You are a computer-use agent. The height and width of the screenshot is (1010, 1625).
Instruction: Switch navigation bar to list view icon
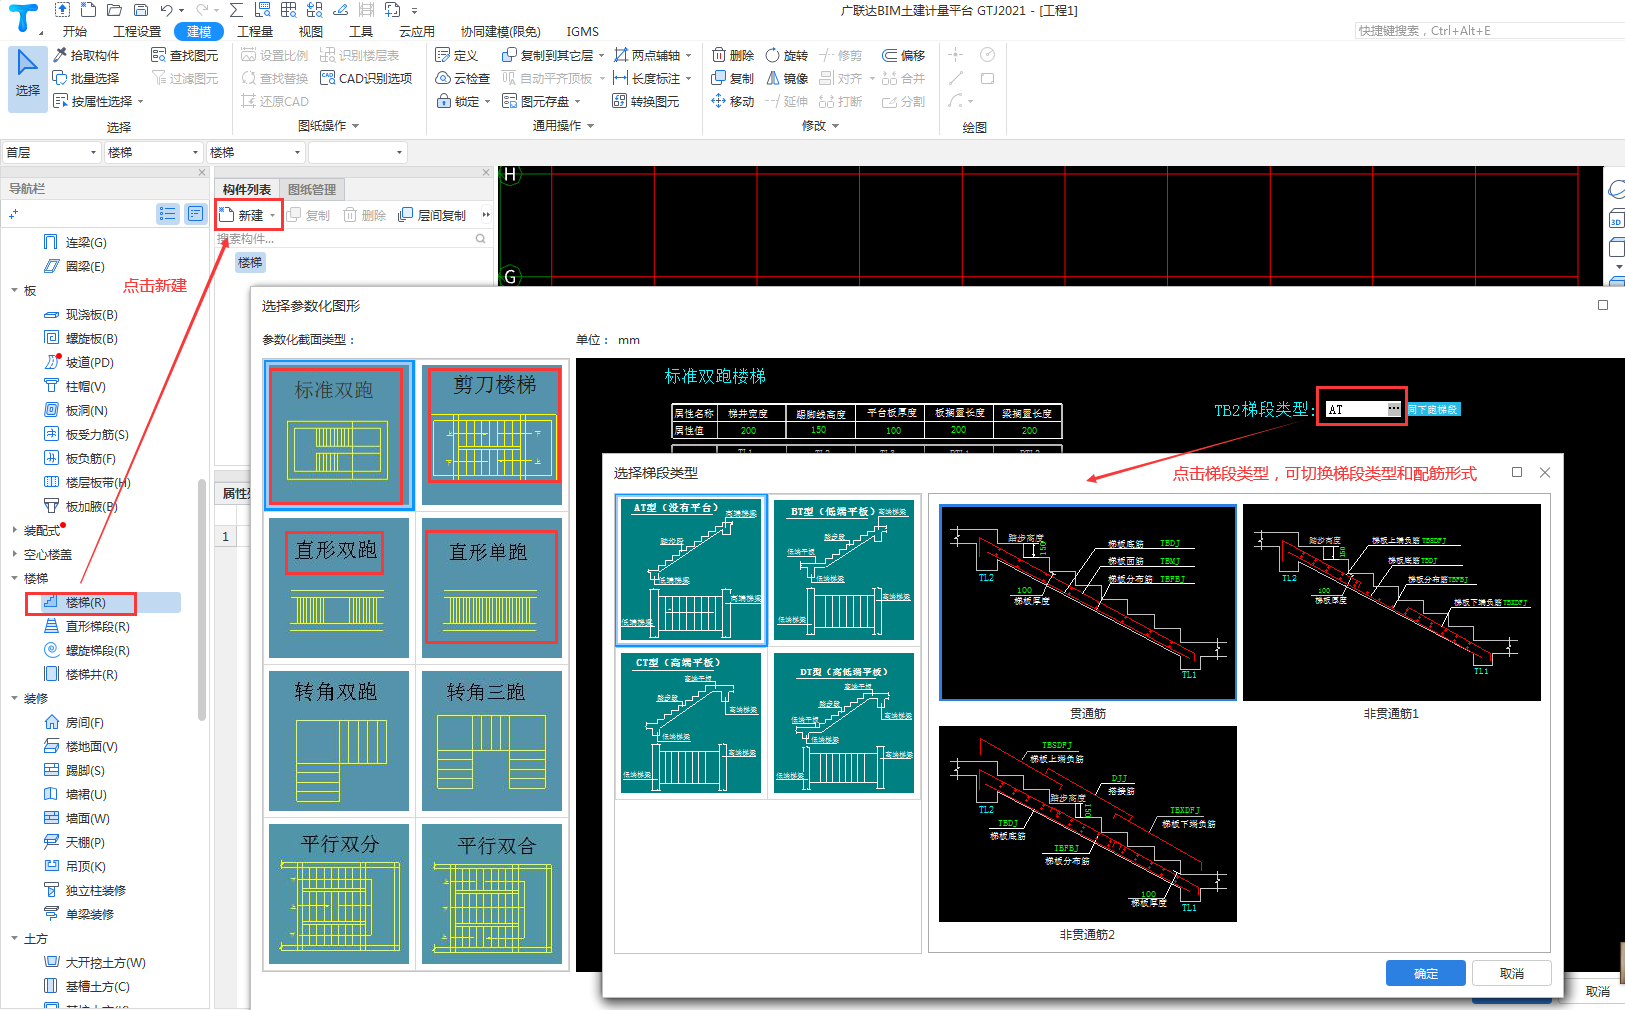coord(167,213)
